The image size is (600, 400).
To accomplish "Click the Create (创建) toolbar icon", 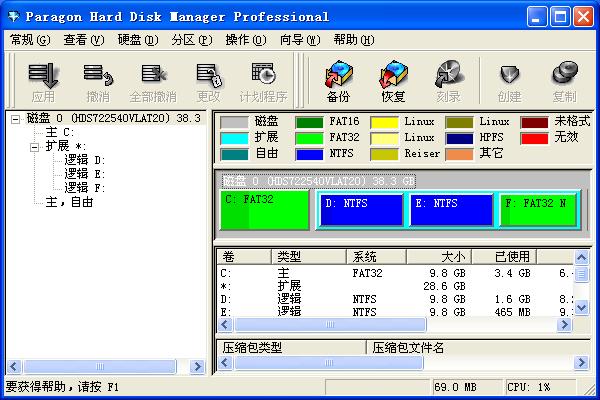I will (510, 79).
